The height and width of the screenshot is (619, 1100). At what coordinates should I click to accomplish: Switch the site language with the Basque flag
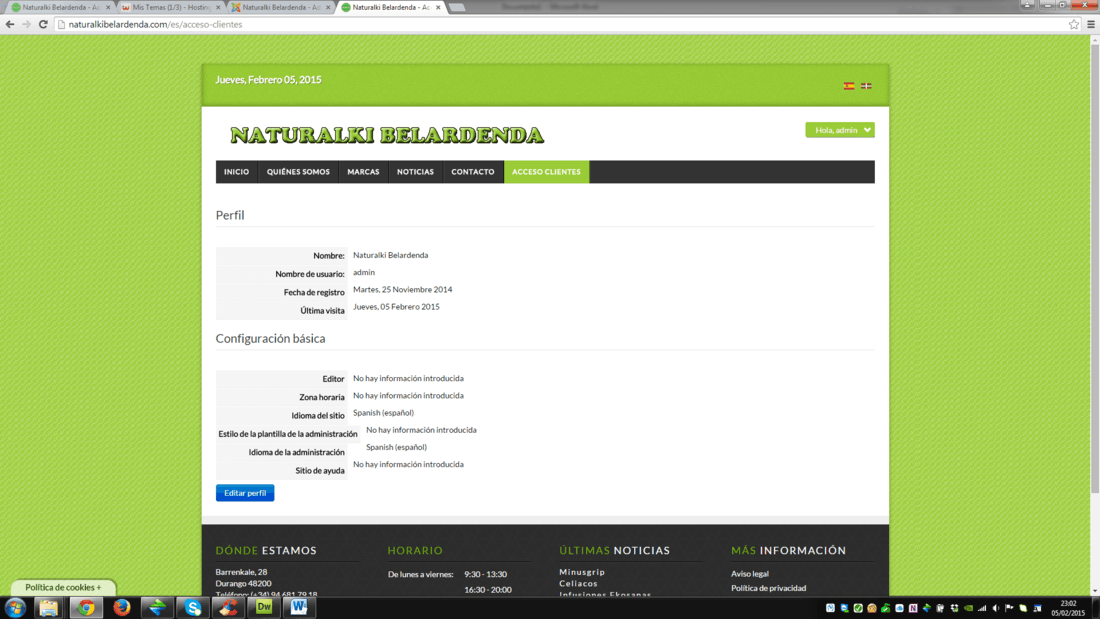pos(866,86)
